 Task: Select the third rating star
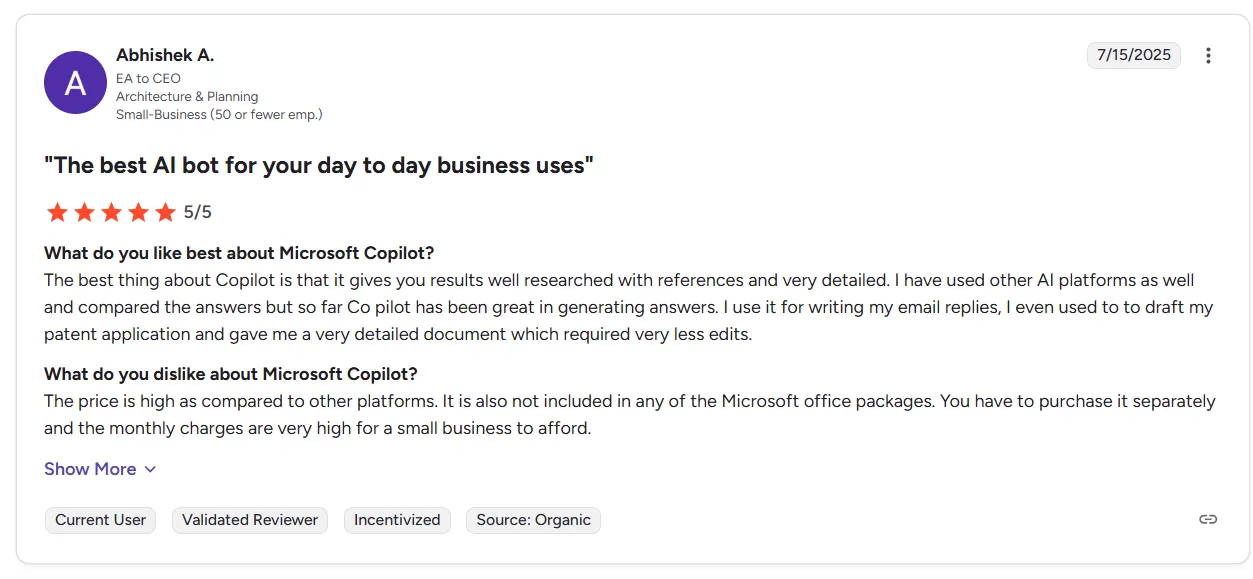coord(111,212)
